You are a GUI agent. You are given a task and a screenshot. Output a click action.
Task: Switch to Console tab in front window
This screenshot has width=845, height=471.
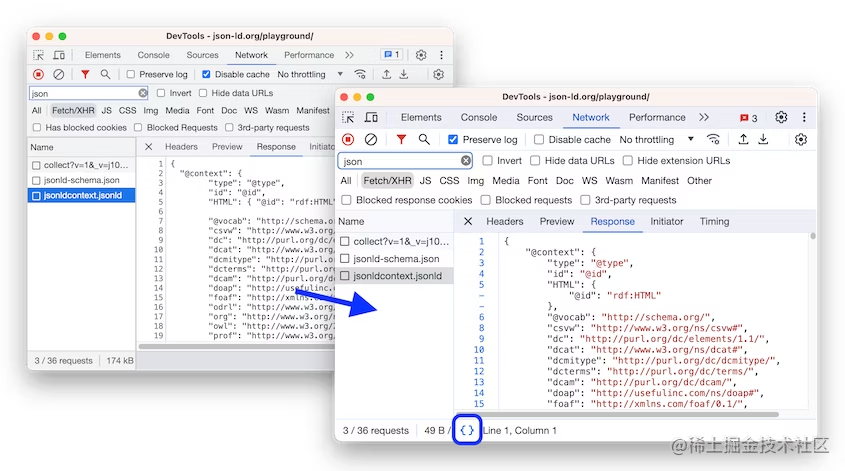[479, 117]
